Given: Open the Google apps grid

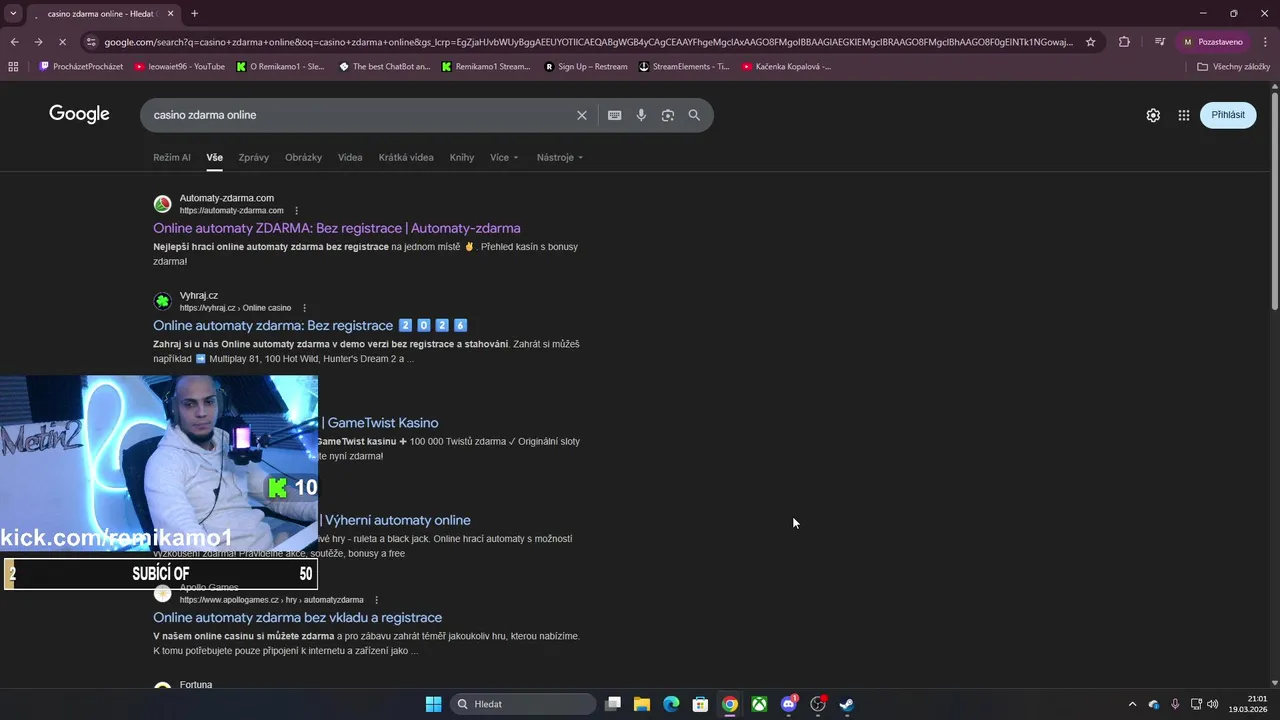Looking at the screenshot, I should [x=1184, y=115].
